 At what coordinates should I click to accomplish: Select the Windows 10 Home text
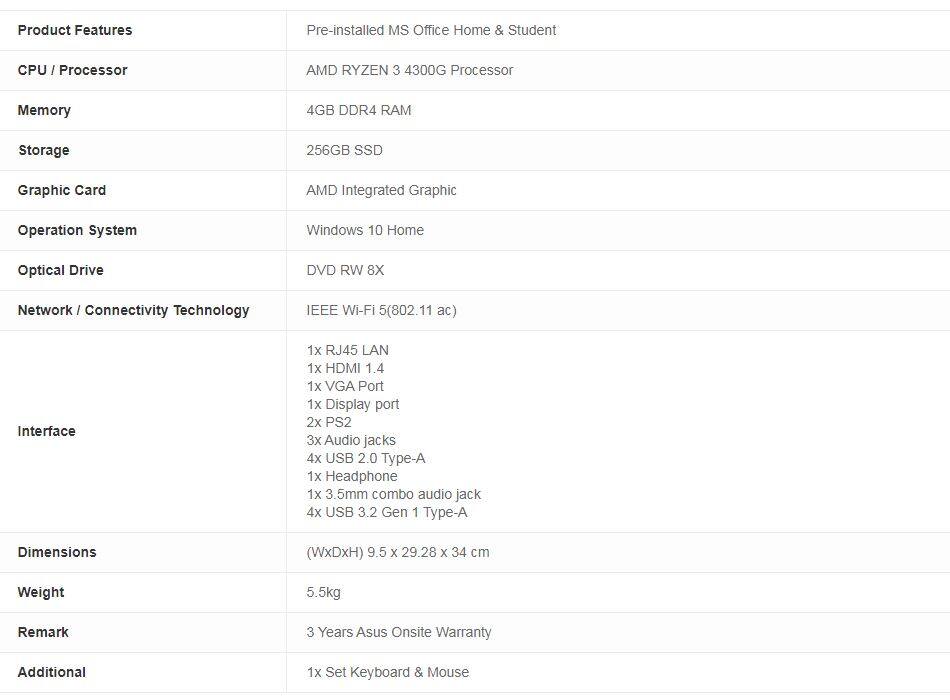coord(365,230)
